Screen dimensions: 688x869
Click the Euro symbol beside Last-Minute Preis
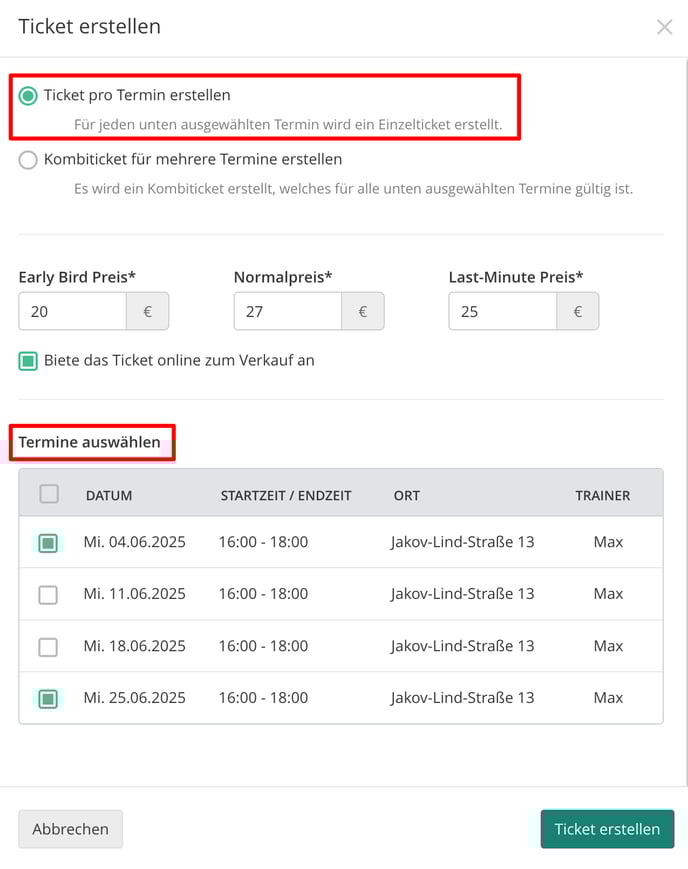pyautogui.click(x=578, y=311)
